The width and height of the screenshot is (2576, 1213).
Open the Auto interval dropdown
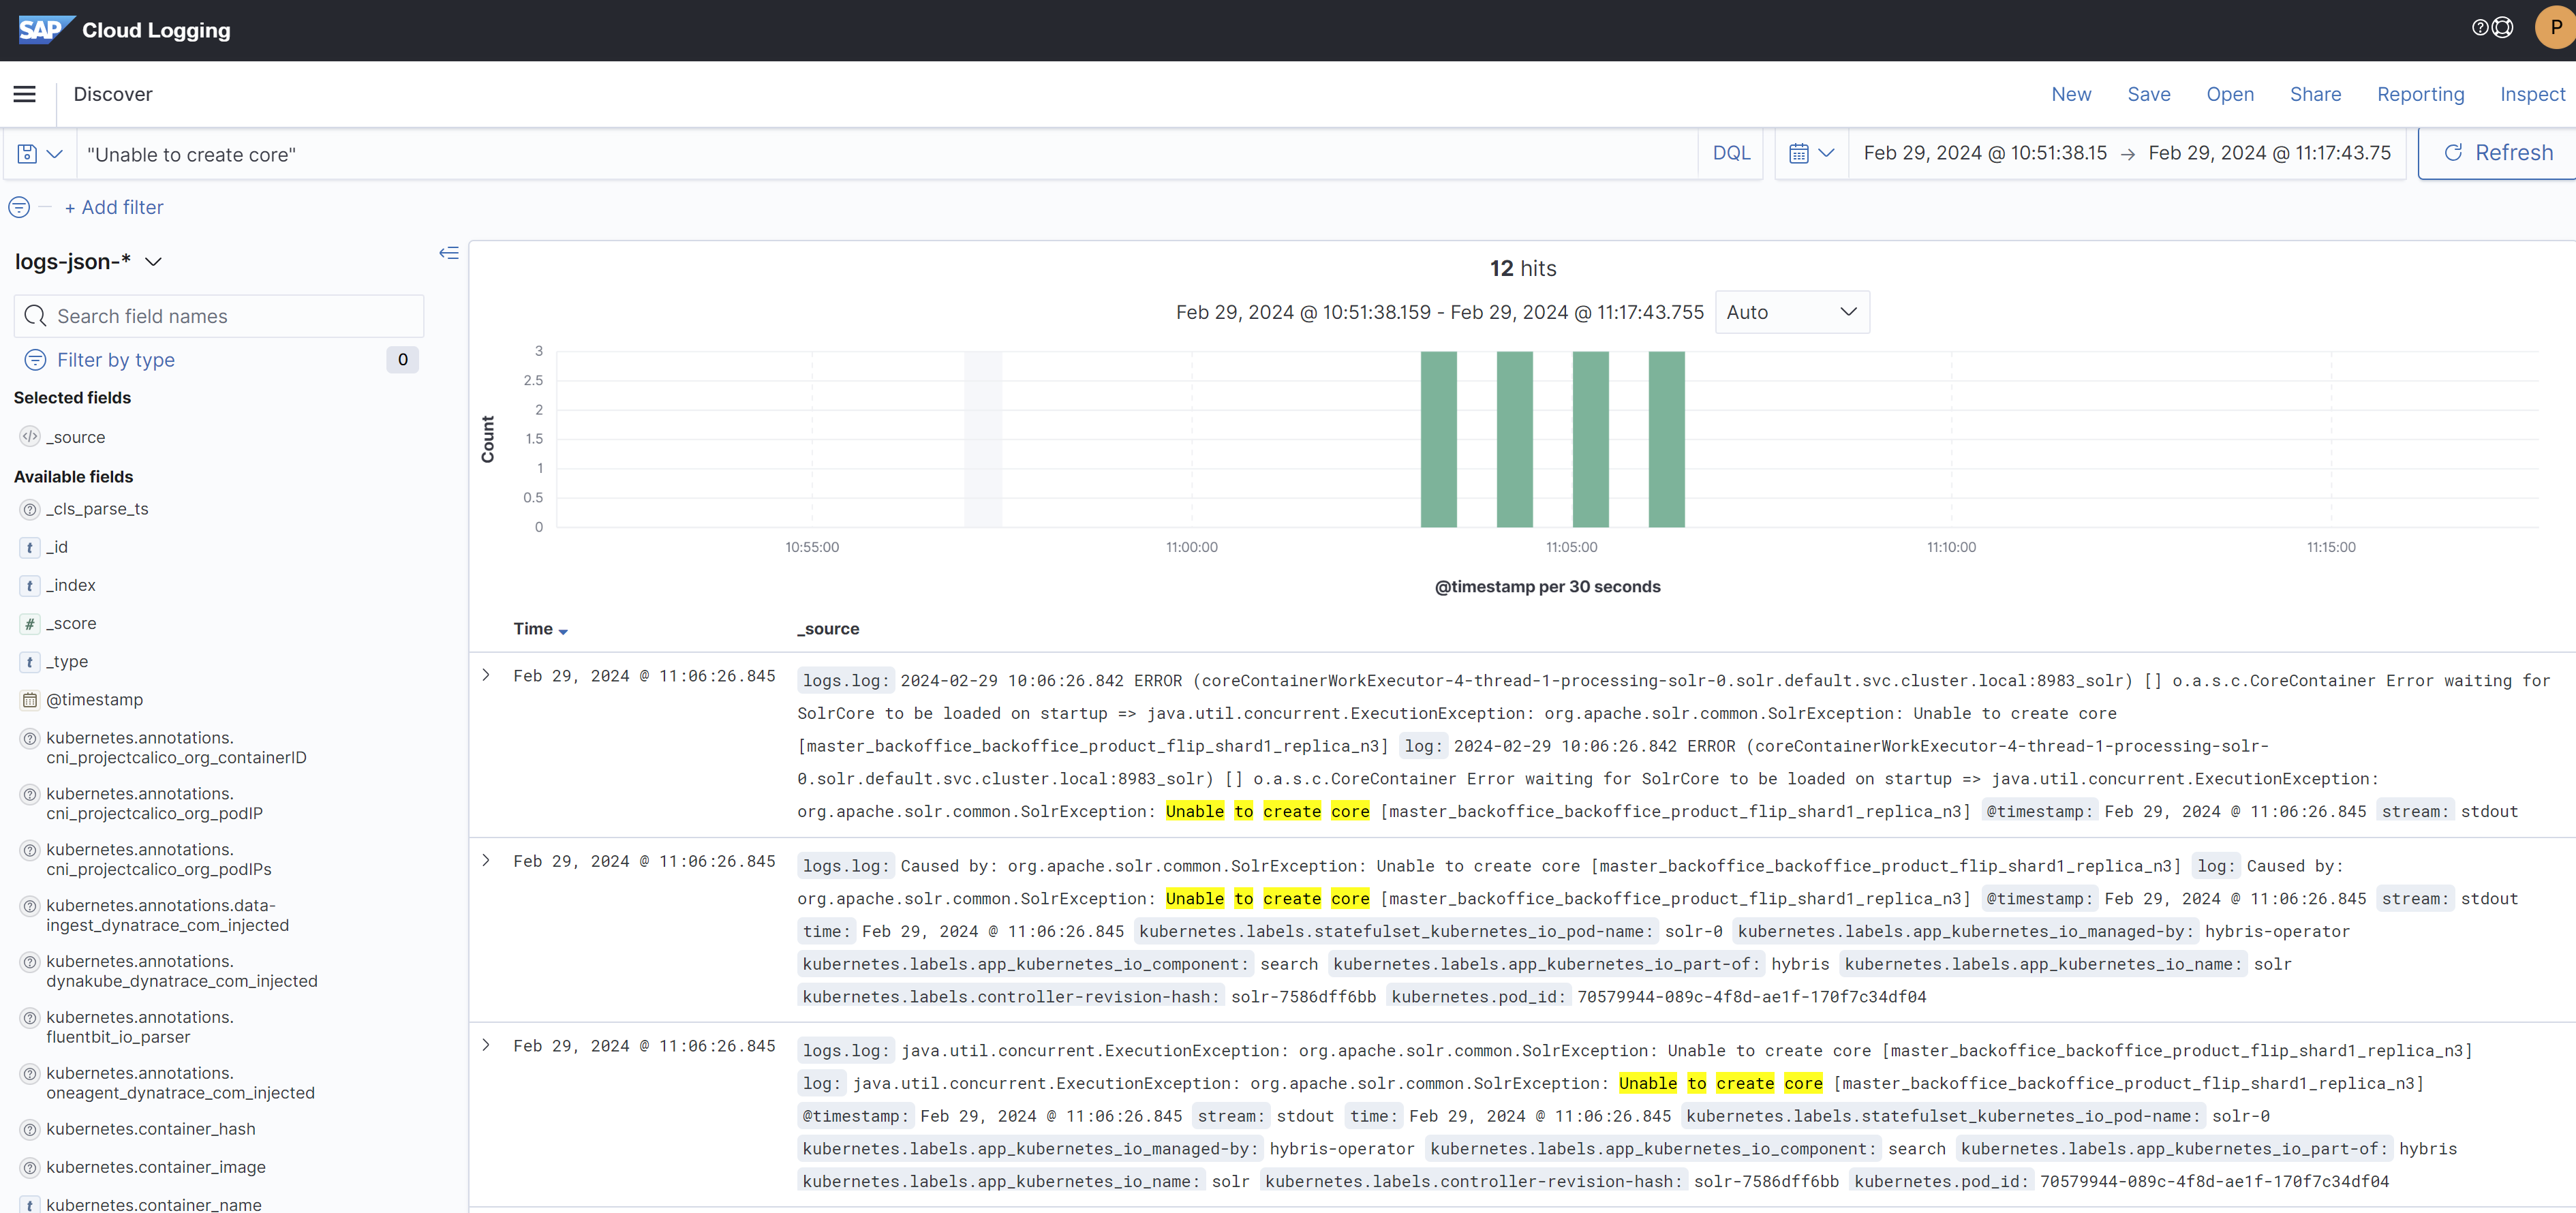click(1792, 312)
